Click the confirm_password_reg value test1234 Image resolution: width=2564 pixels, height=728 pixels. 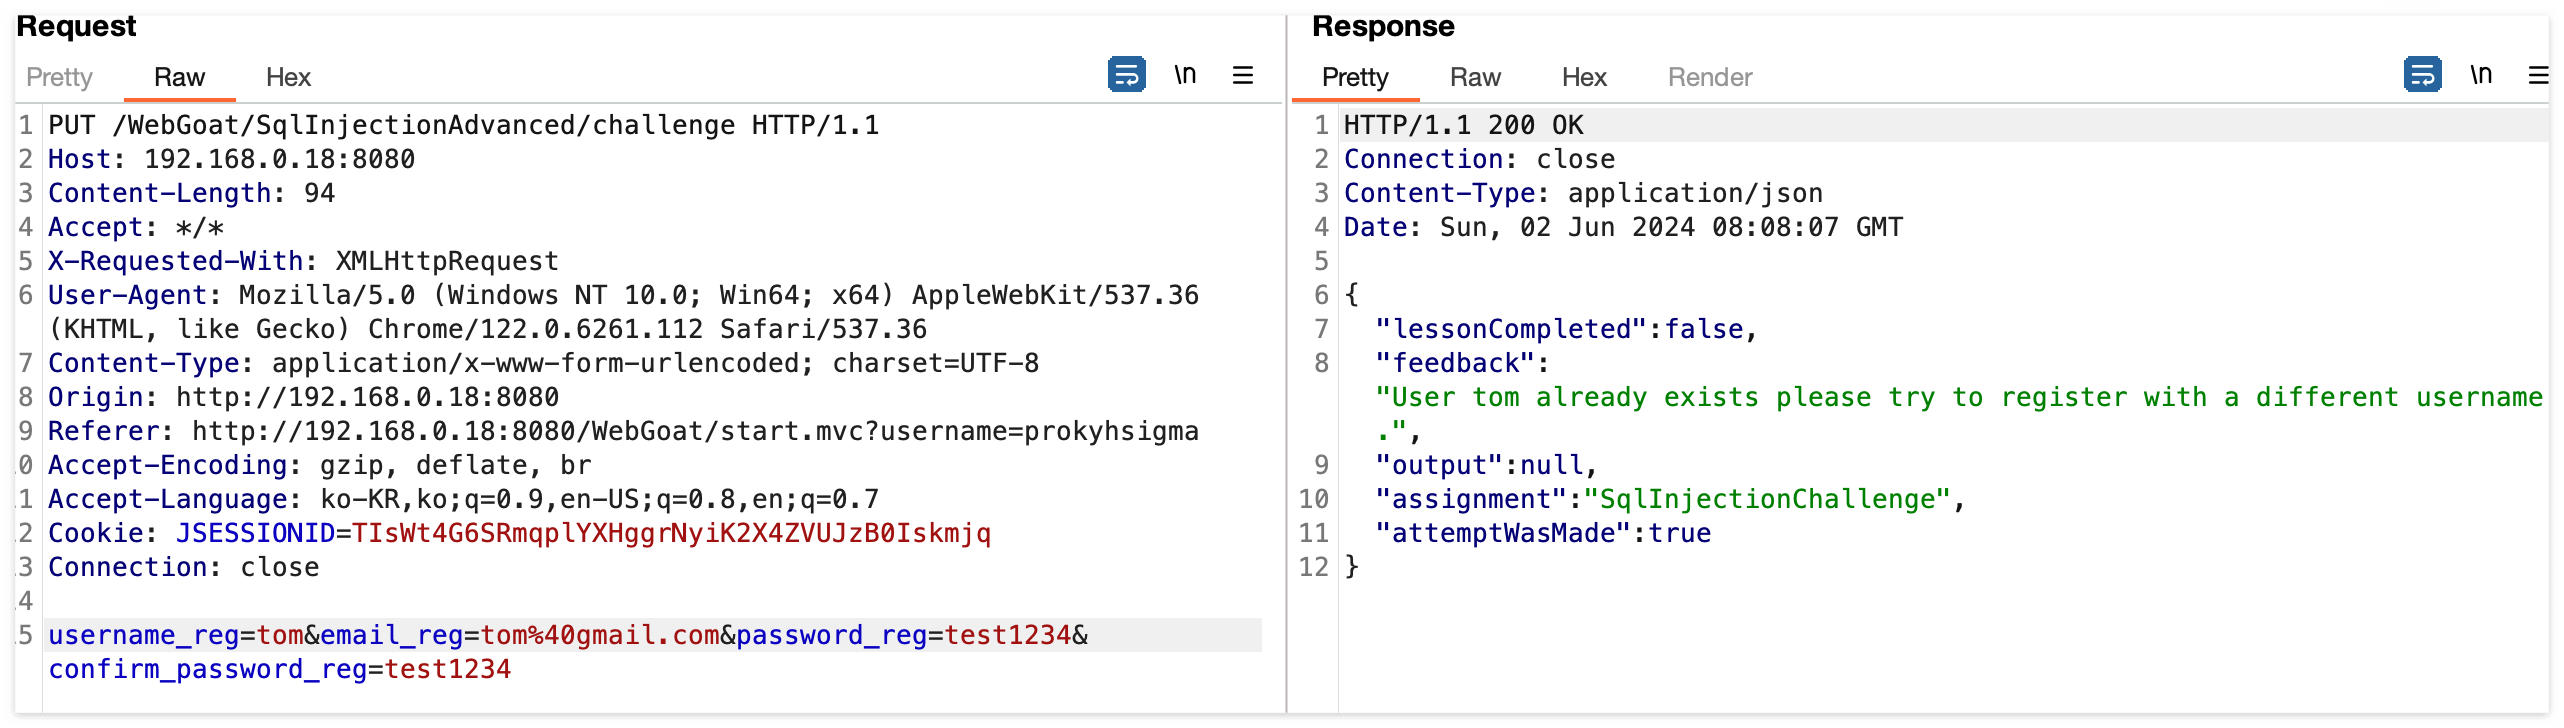point(448,669)
